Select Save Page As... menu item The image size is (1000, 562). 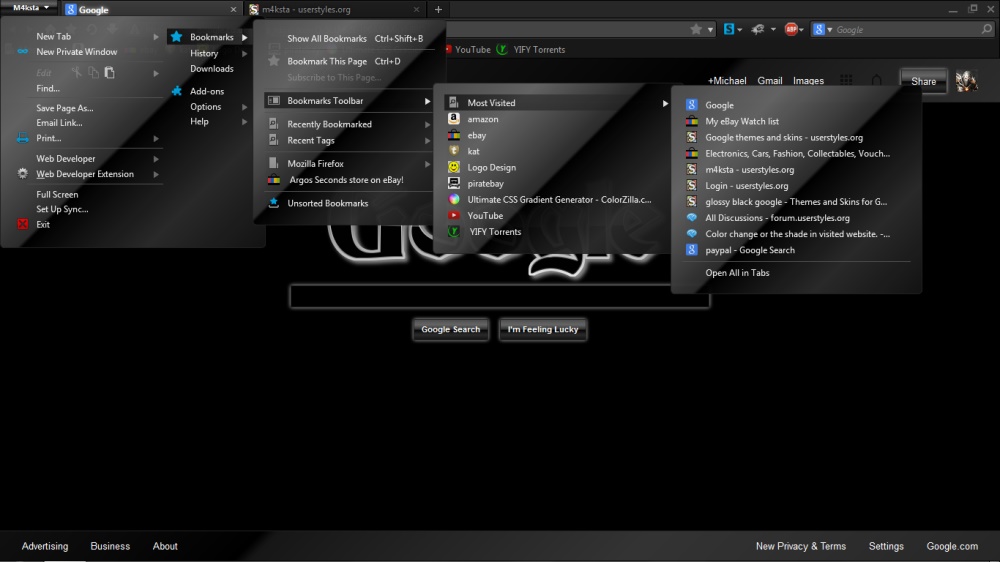[64, 108]
